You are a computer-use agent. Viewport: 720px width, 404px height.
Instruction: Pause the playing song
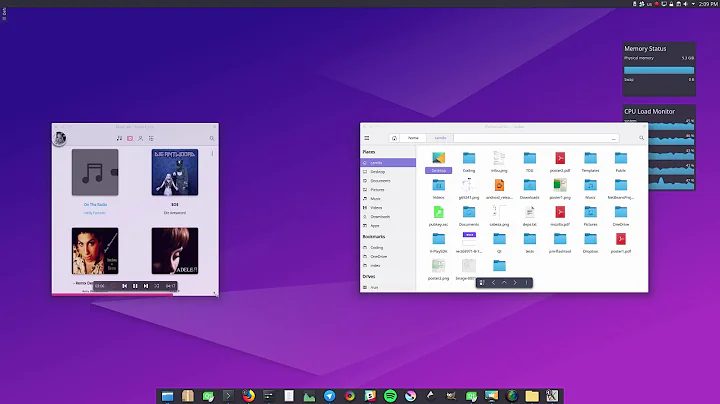pyautogui.click(x=135, y=286)
